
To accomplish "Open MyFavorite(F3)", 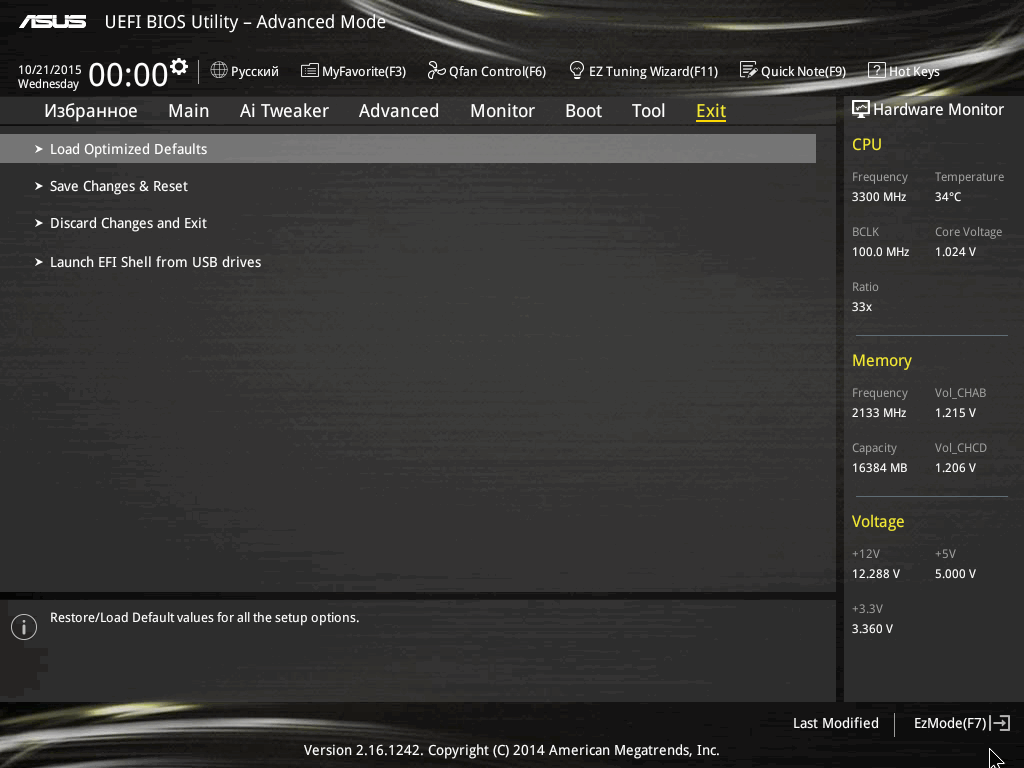I will click(x=364, y=71).
